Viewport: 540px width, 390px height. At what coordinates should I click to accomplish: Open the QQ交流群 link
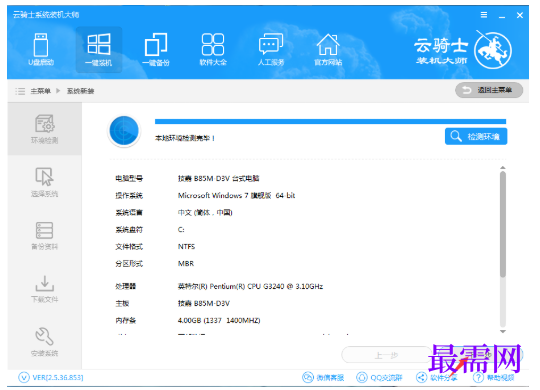379,378
